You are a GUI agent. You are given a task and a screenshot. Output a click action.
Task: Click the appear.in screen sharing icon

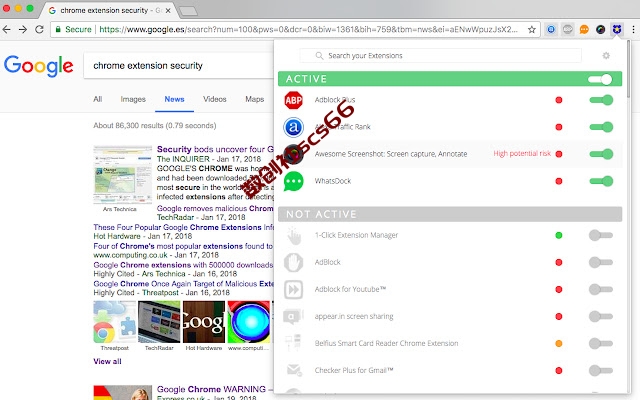[x=293, y=316]
